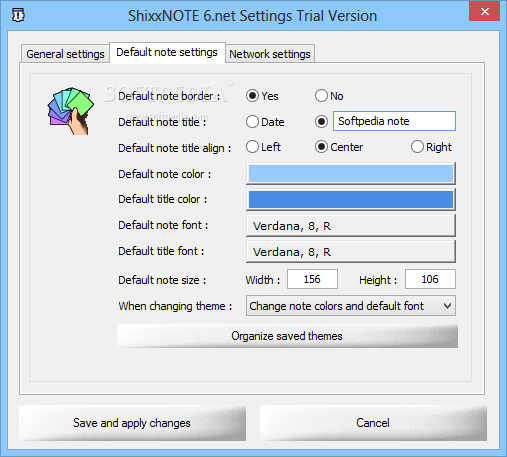Change the default title font Verdana button
This screenshot has width=507, height=457.
[x=351, y=251]
